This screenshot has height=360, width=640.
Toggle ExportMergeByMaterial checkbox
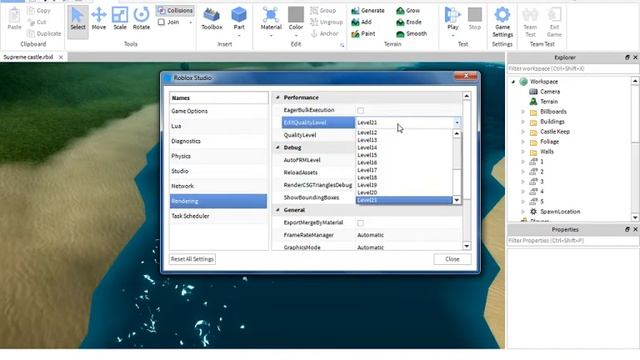click(360, 223)
